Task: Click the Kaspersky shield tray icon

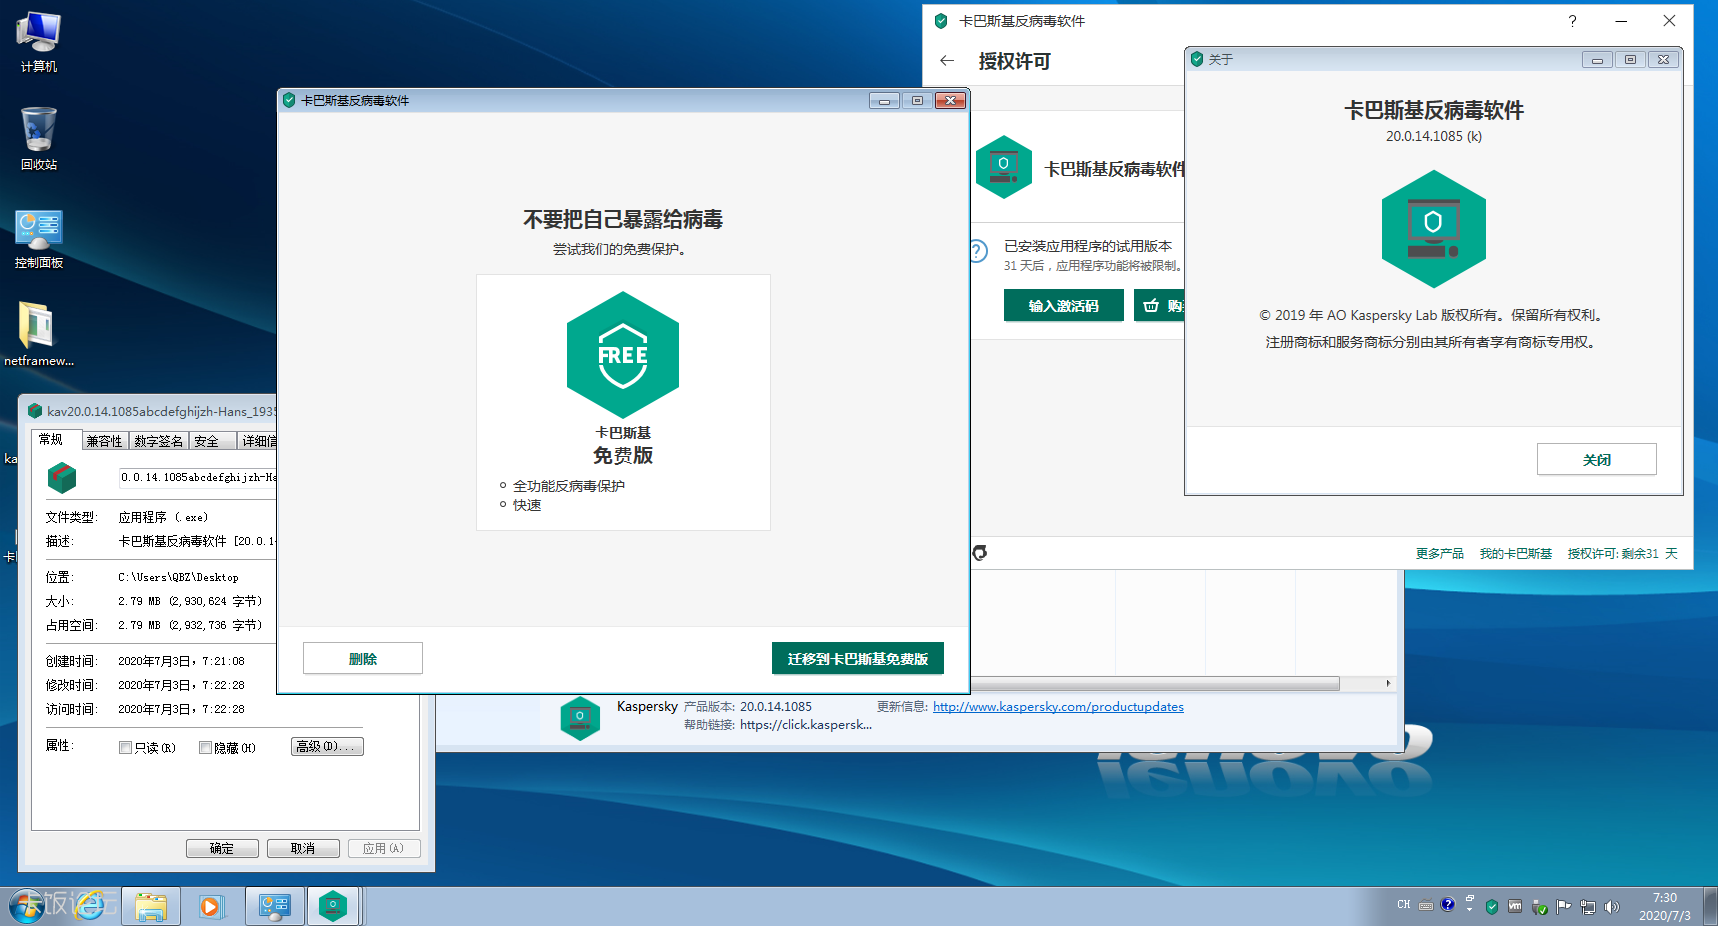Action: (1492, 907)
